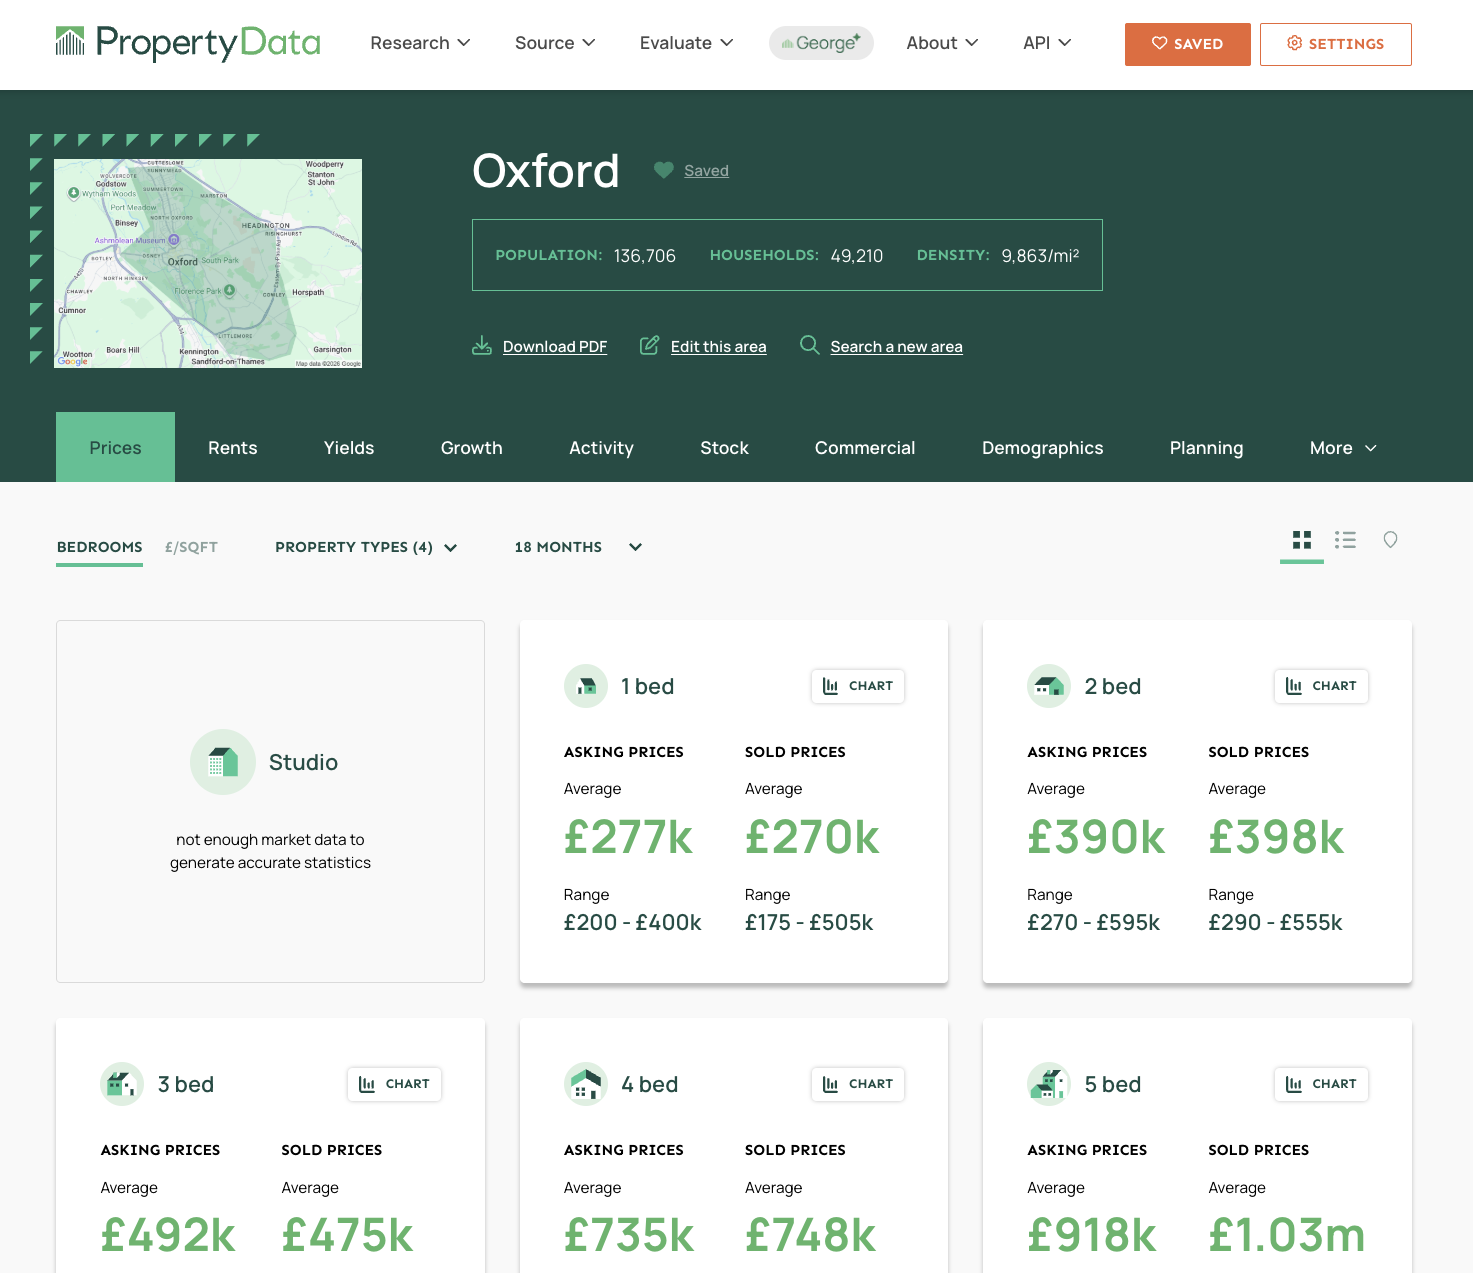Open the 18 MONTHS time range dropdown

pos(577,547)
